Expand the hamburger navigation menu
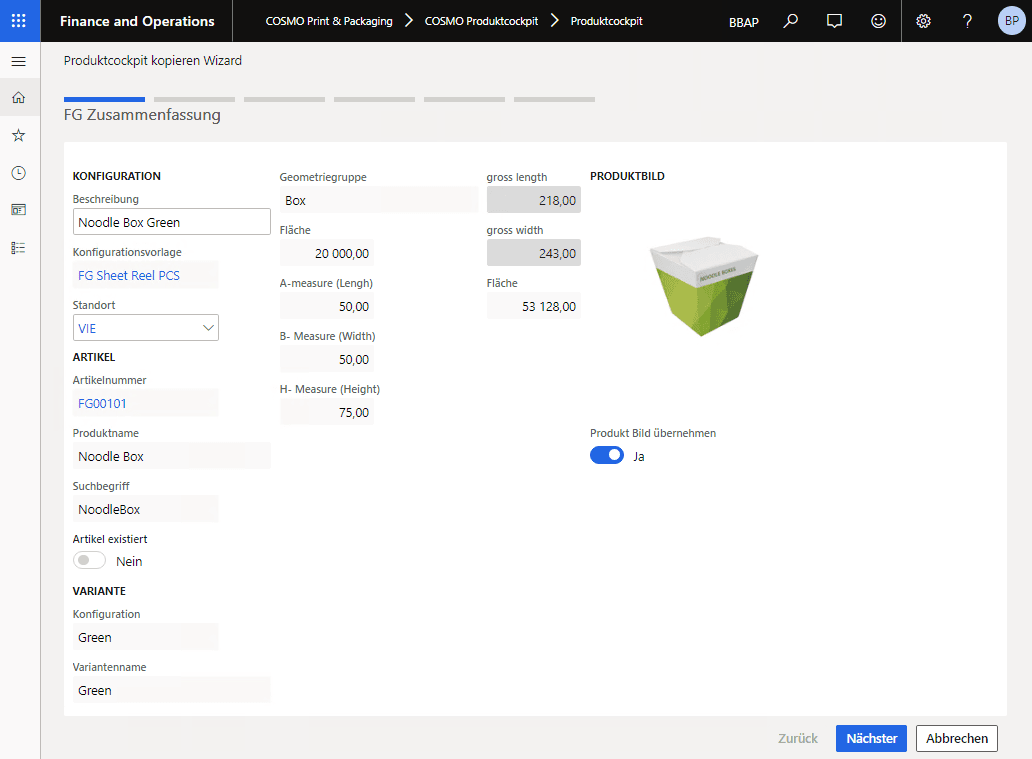The image size is (1032, 759). pos(18,61)
